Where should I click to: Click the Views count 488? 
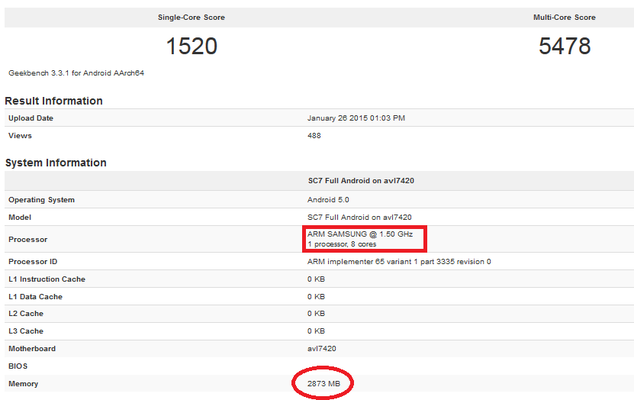click(314, 135)
